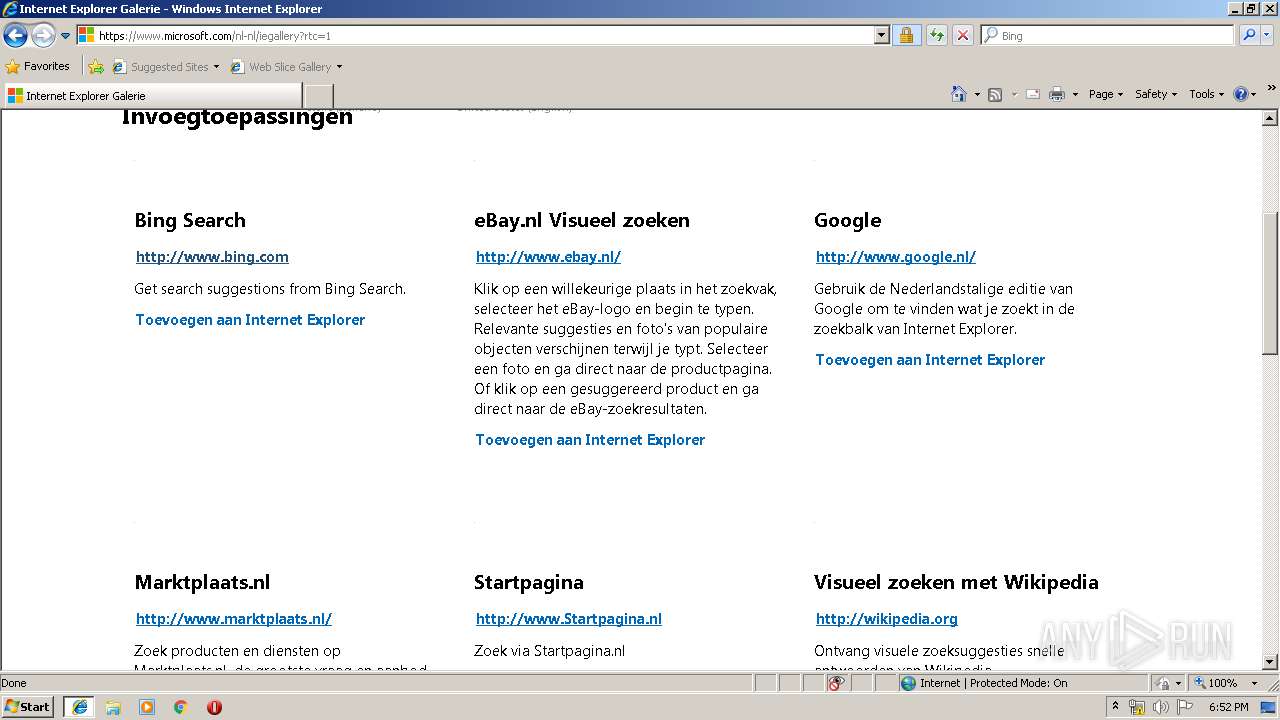Expand the zoom level dropdown arrow
Screen dimensions: 1280x720
tap(1254, 683)
